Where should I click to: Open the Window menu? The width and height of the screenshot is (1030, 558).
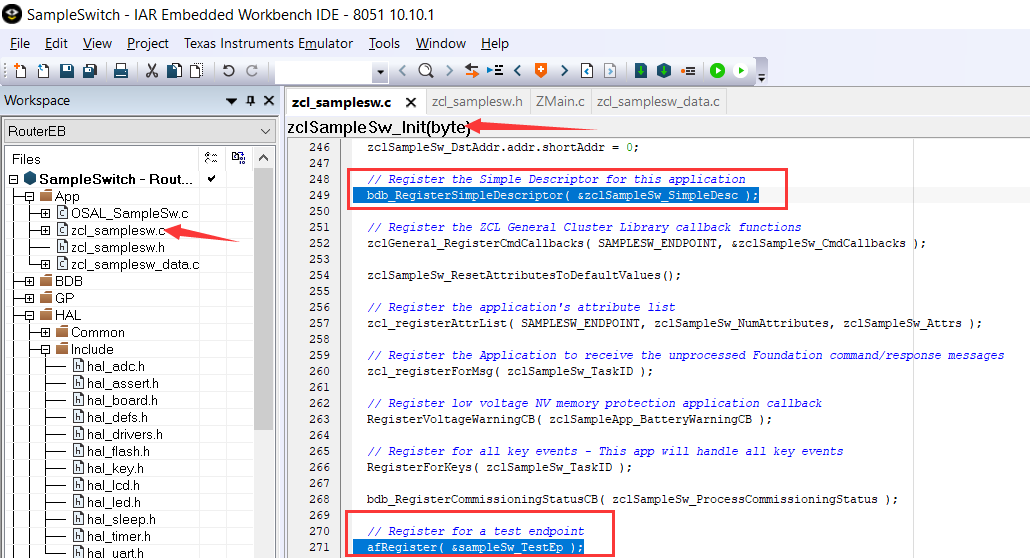441,43
